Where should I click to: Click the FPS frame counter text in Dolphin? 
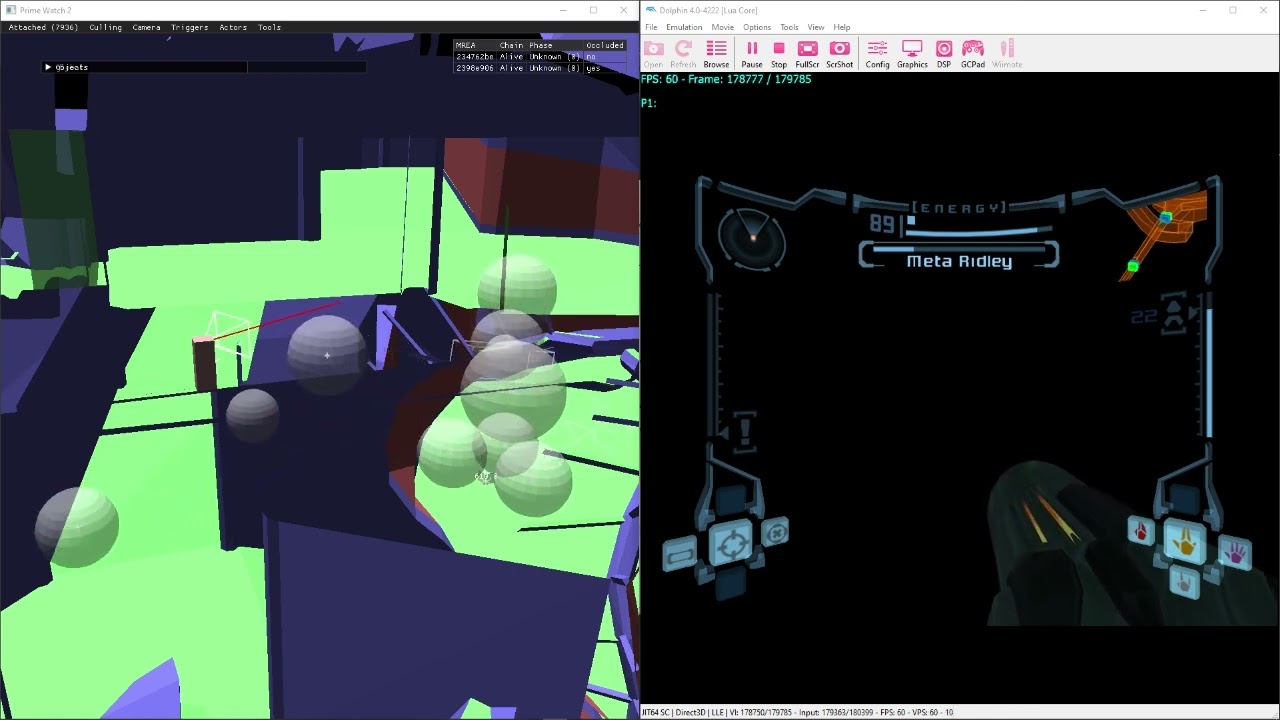726,79
